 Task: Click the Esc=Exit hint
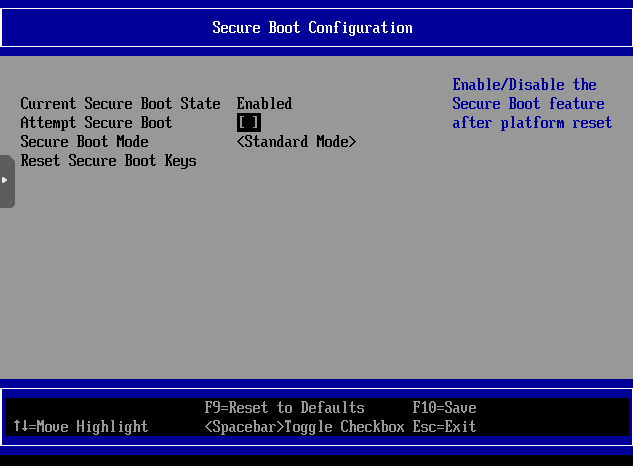[444, 427]
